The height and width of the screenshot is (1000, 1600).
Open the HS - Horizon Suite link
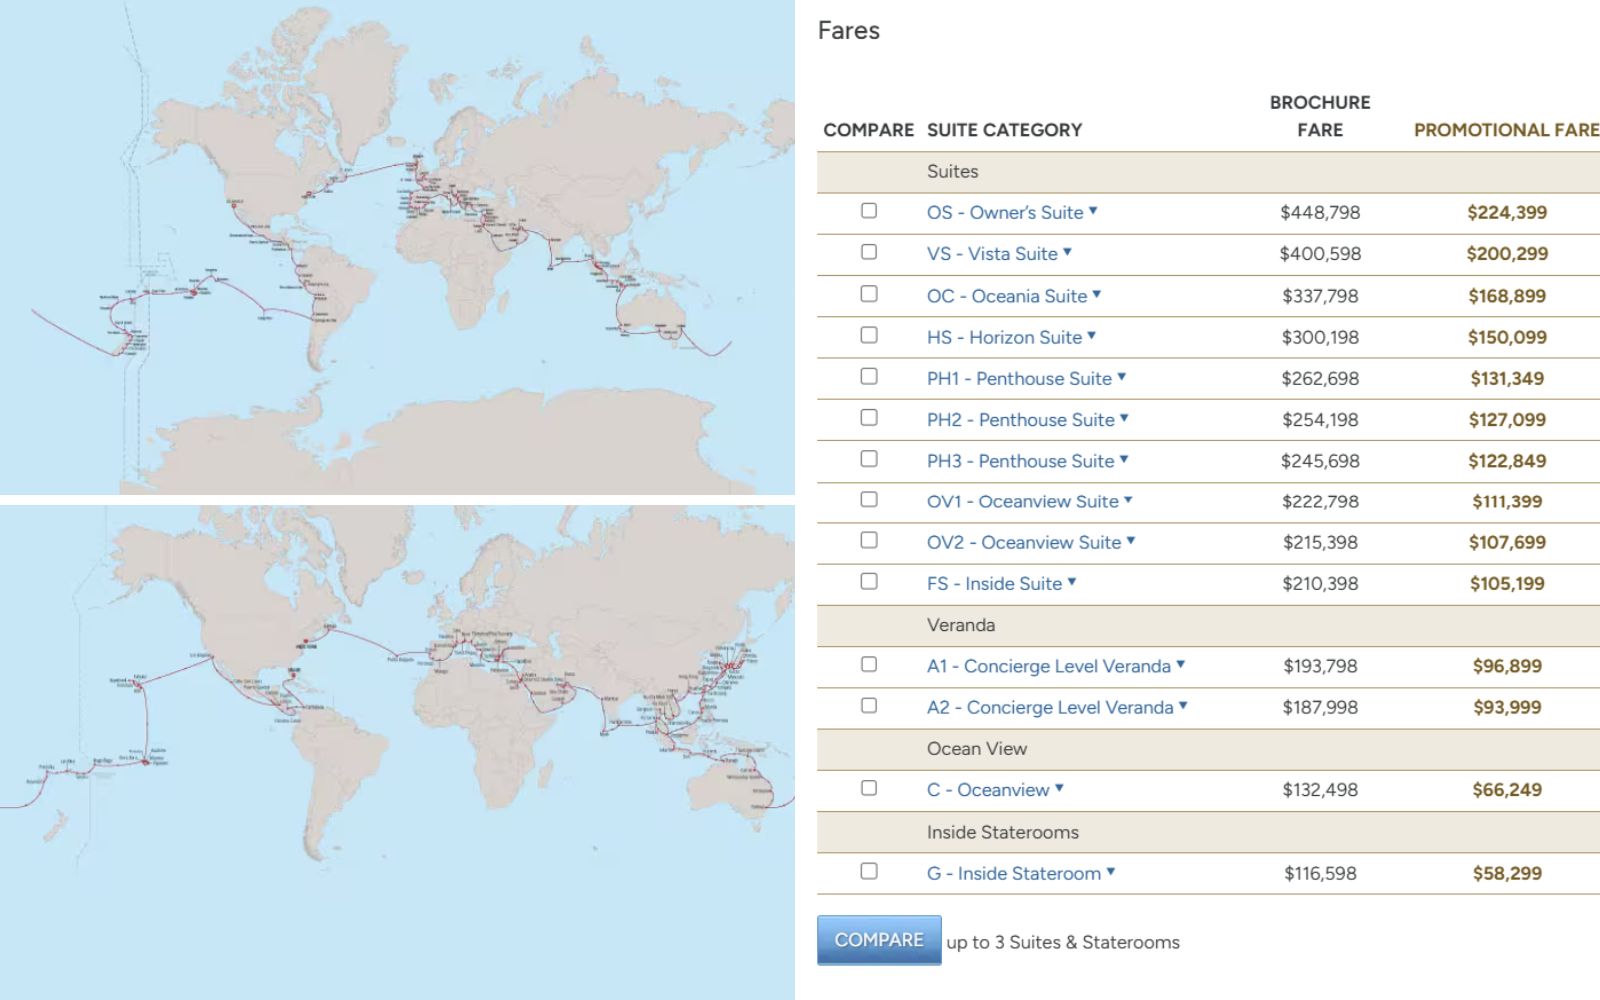(x=1004, y=337)
